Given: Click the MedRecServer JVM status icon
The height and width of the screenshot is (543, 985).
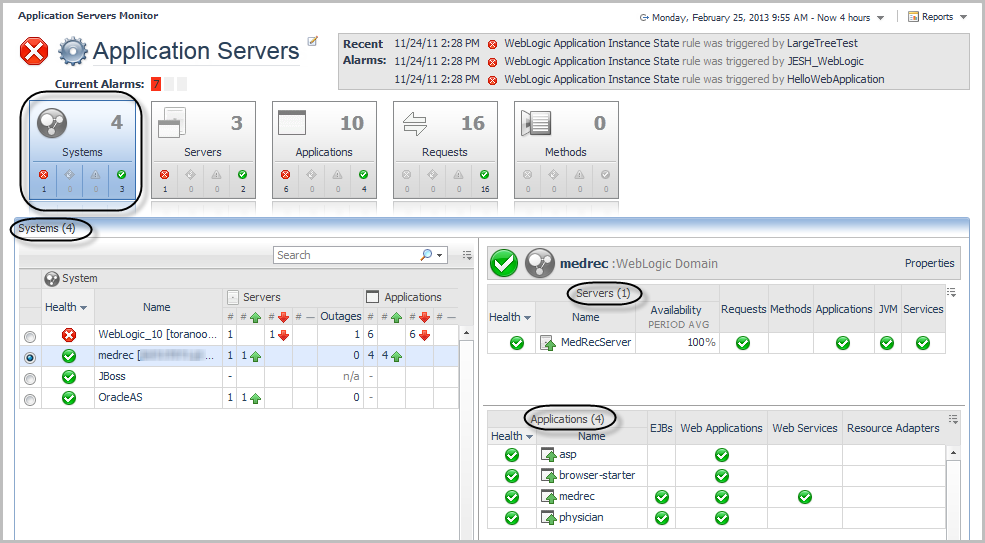Looking at the screenshot, I should point(887,343).
